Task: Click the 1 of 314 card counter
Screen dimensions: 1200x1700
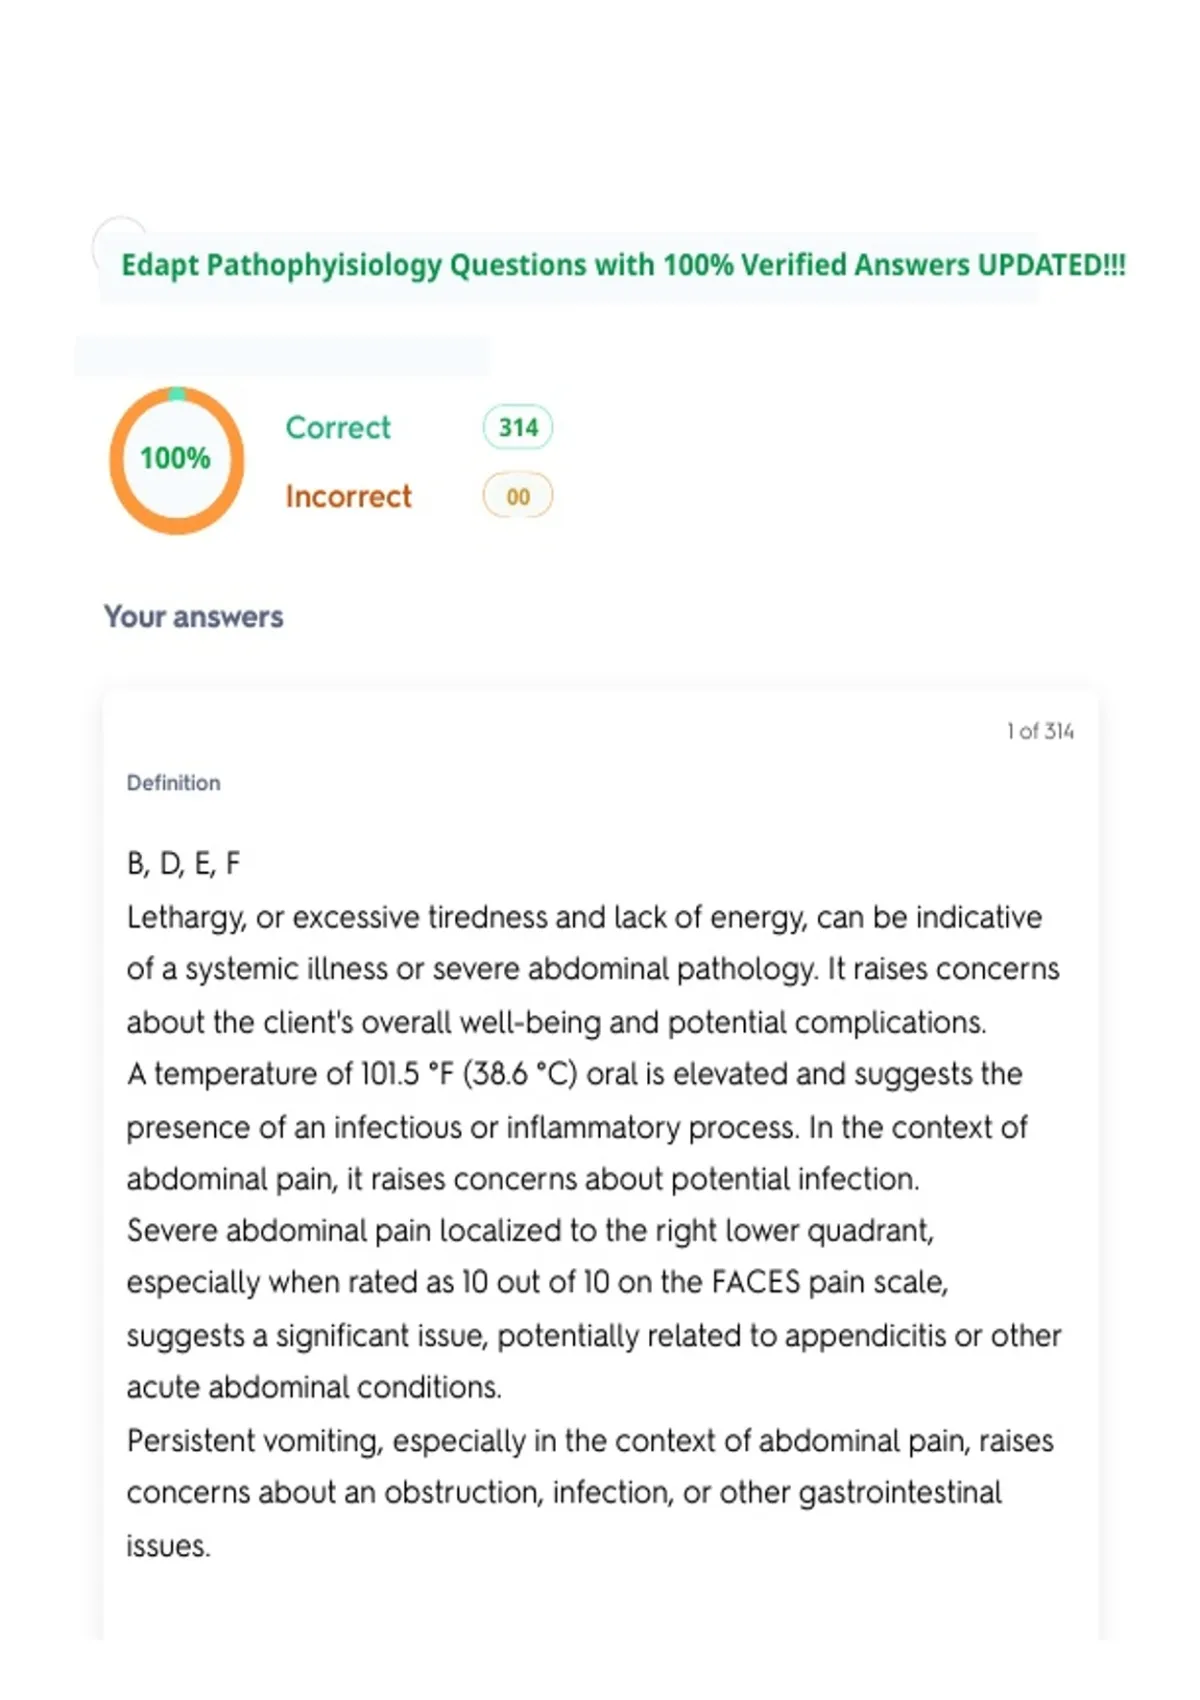Action: tap(1040, 731)
